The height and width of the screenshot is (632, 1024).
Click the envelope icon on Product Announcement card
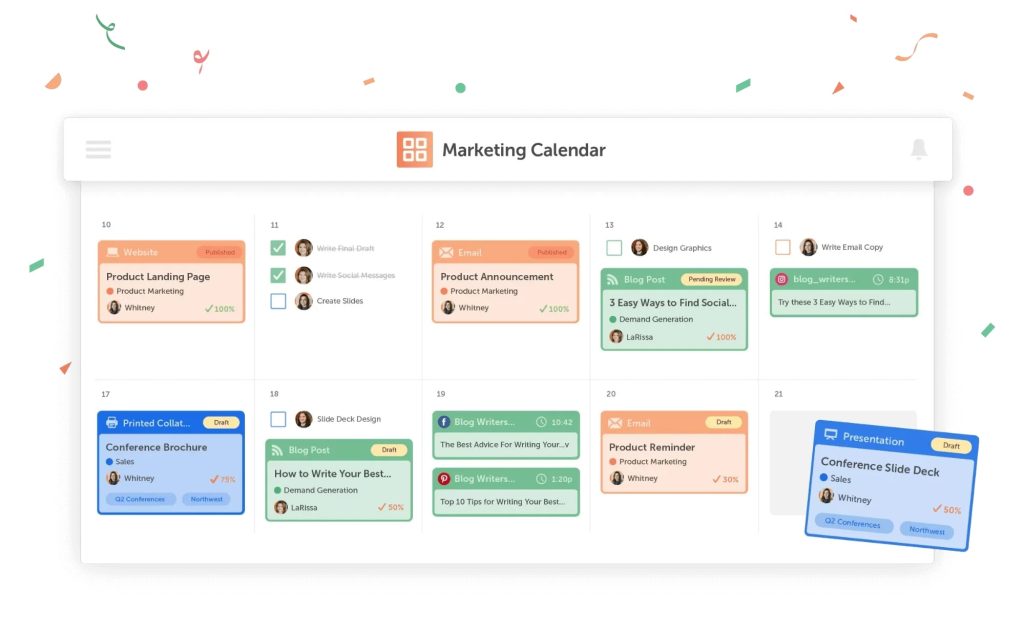(446, 253)
